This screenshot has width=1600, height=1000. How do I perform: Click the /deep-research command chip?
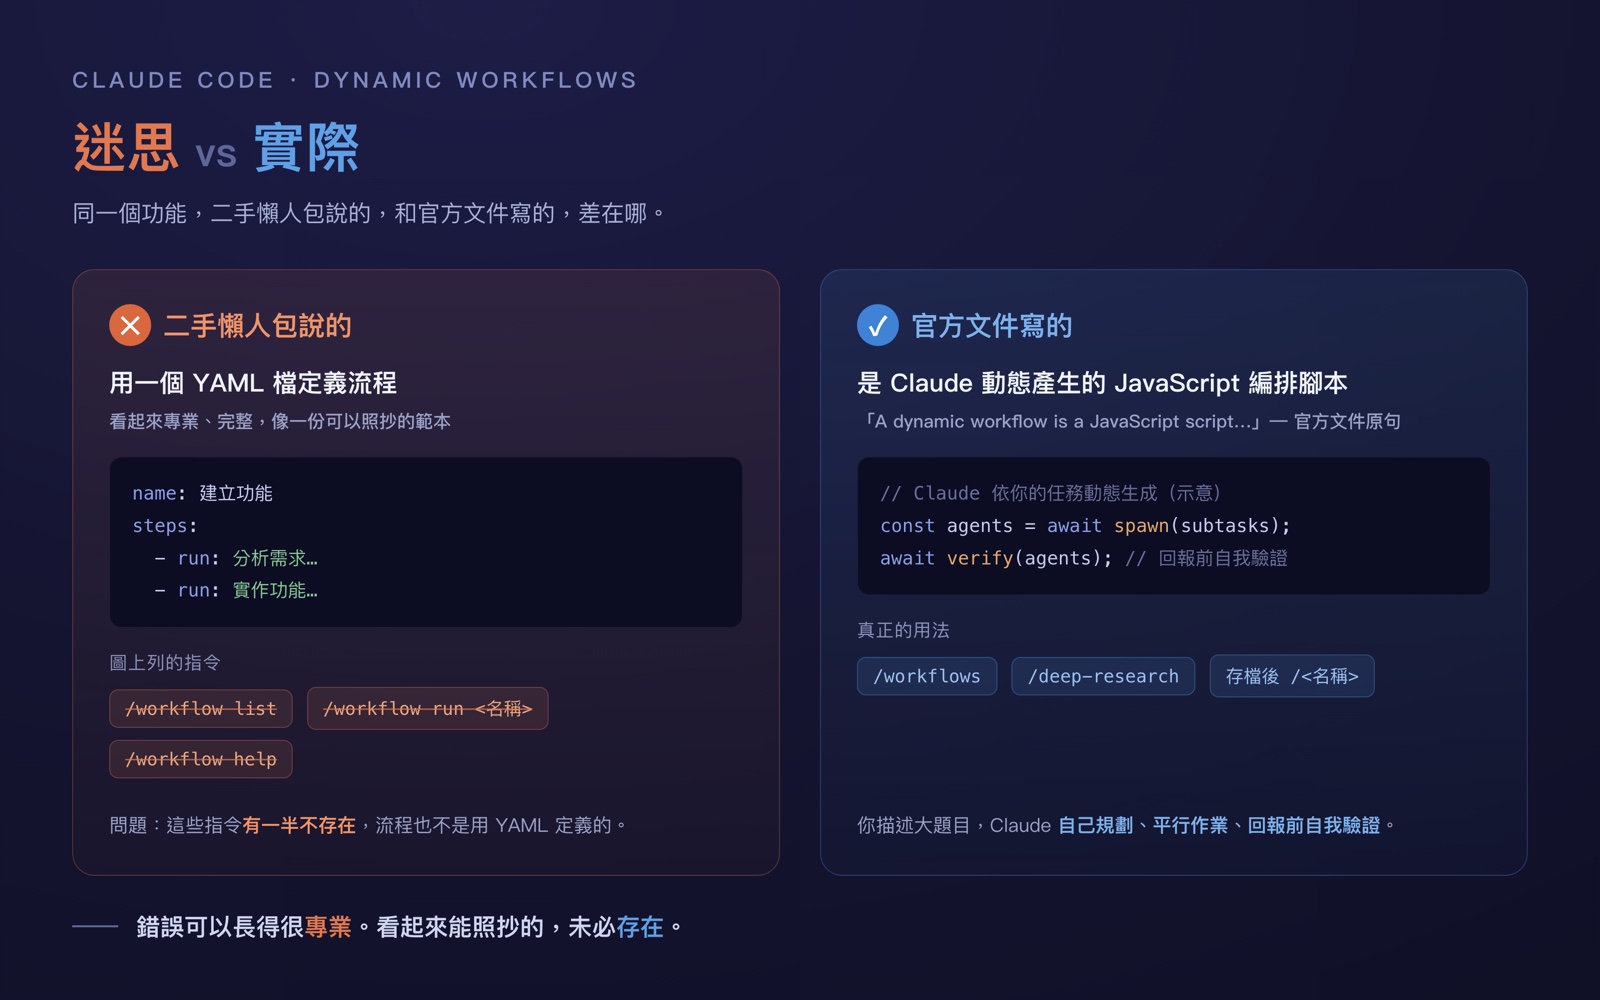[x=1103, y=676]
